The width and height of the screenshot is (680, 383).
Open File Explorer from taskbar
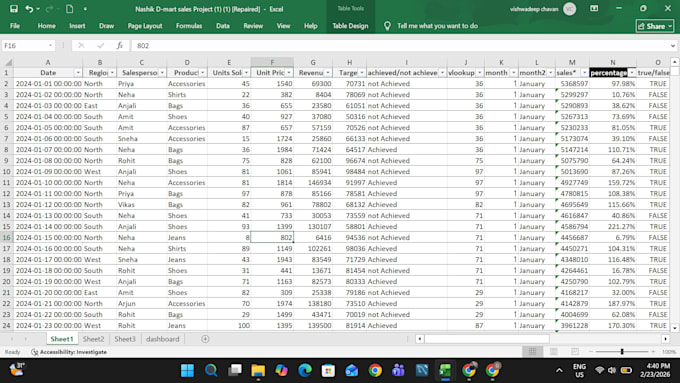[258, 370]
